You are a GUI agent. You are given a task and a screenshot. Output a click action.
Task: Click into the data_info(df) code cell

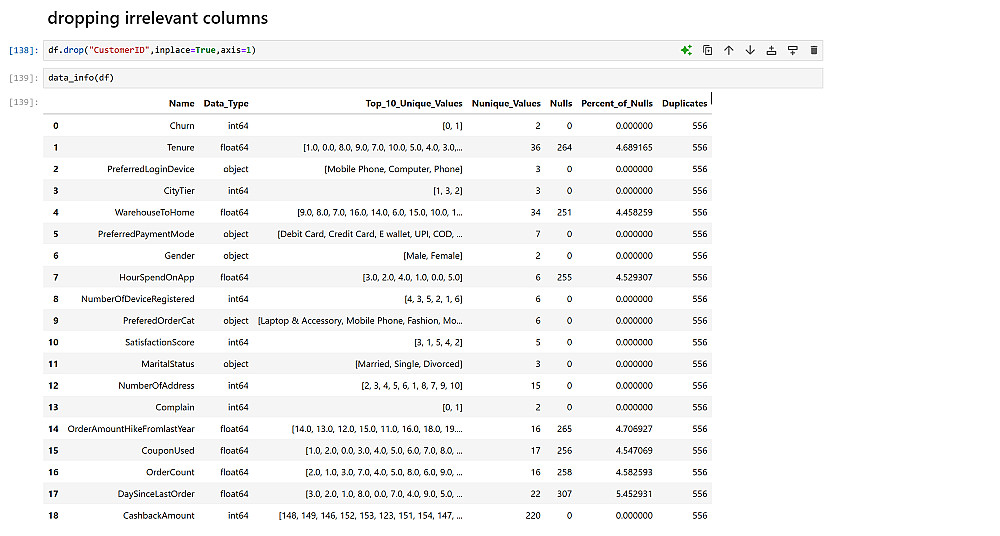click(x=400, y=78)
